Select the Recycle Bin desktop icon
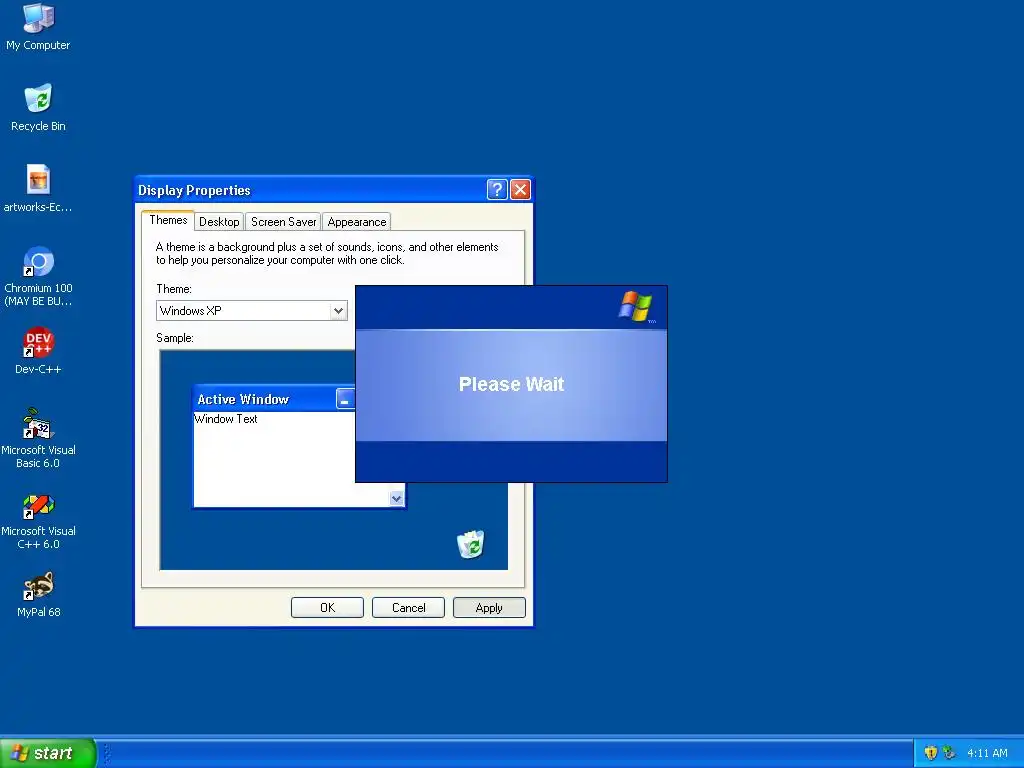The image size is (1024, 768). [38, 107]
